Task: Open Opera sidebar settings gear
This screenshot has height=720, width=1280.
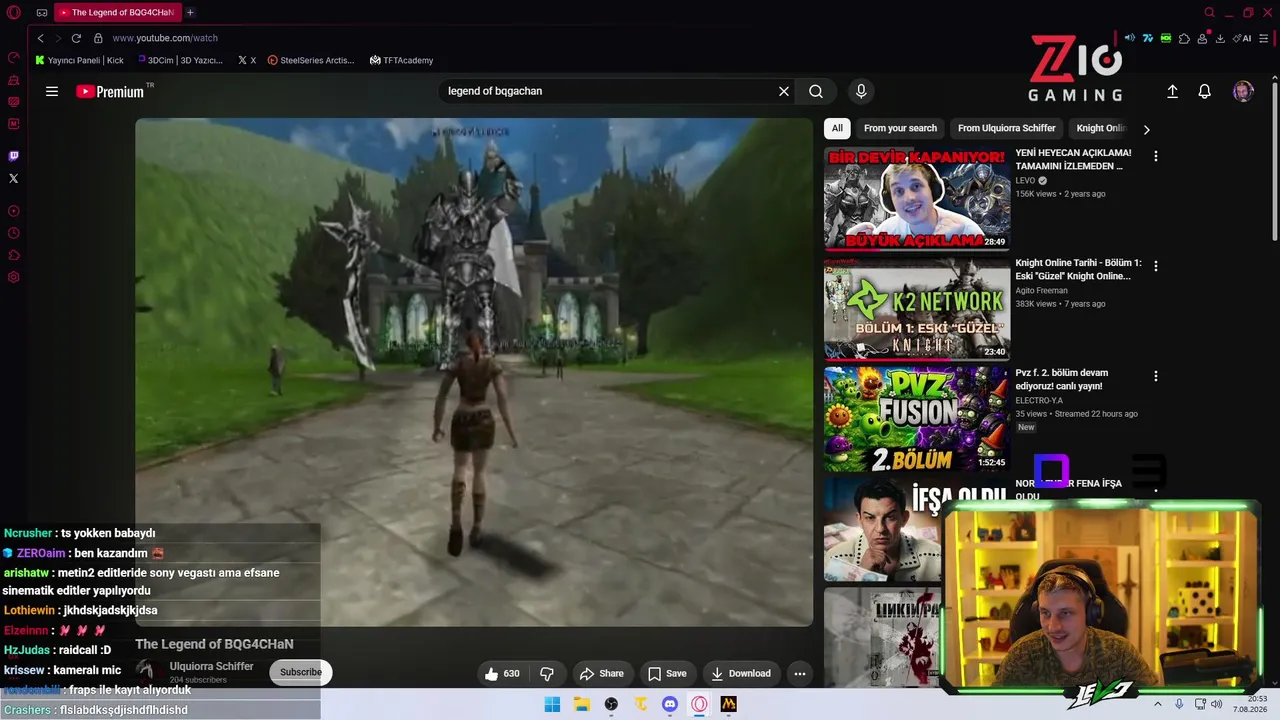Action: coord(14,277)
